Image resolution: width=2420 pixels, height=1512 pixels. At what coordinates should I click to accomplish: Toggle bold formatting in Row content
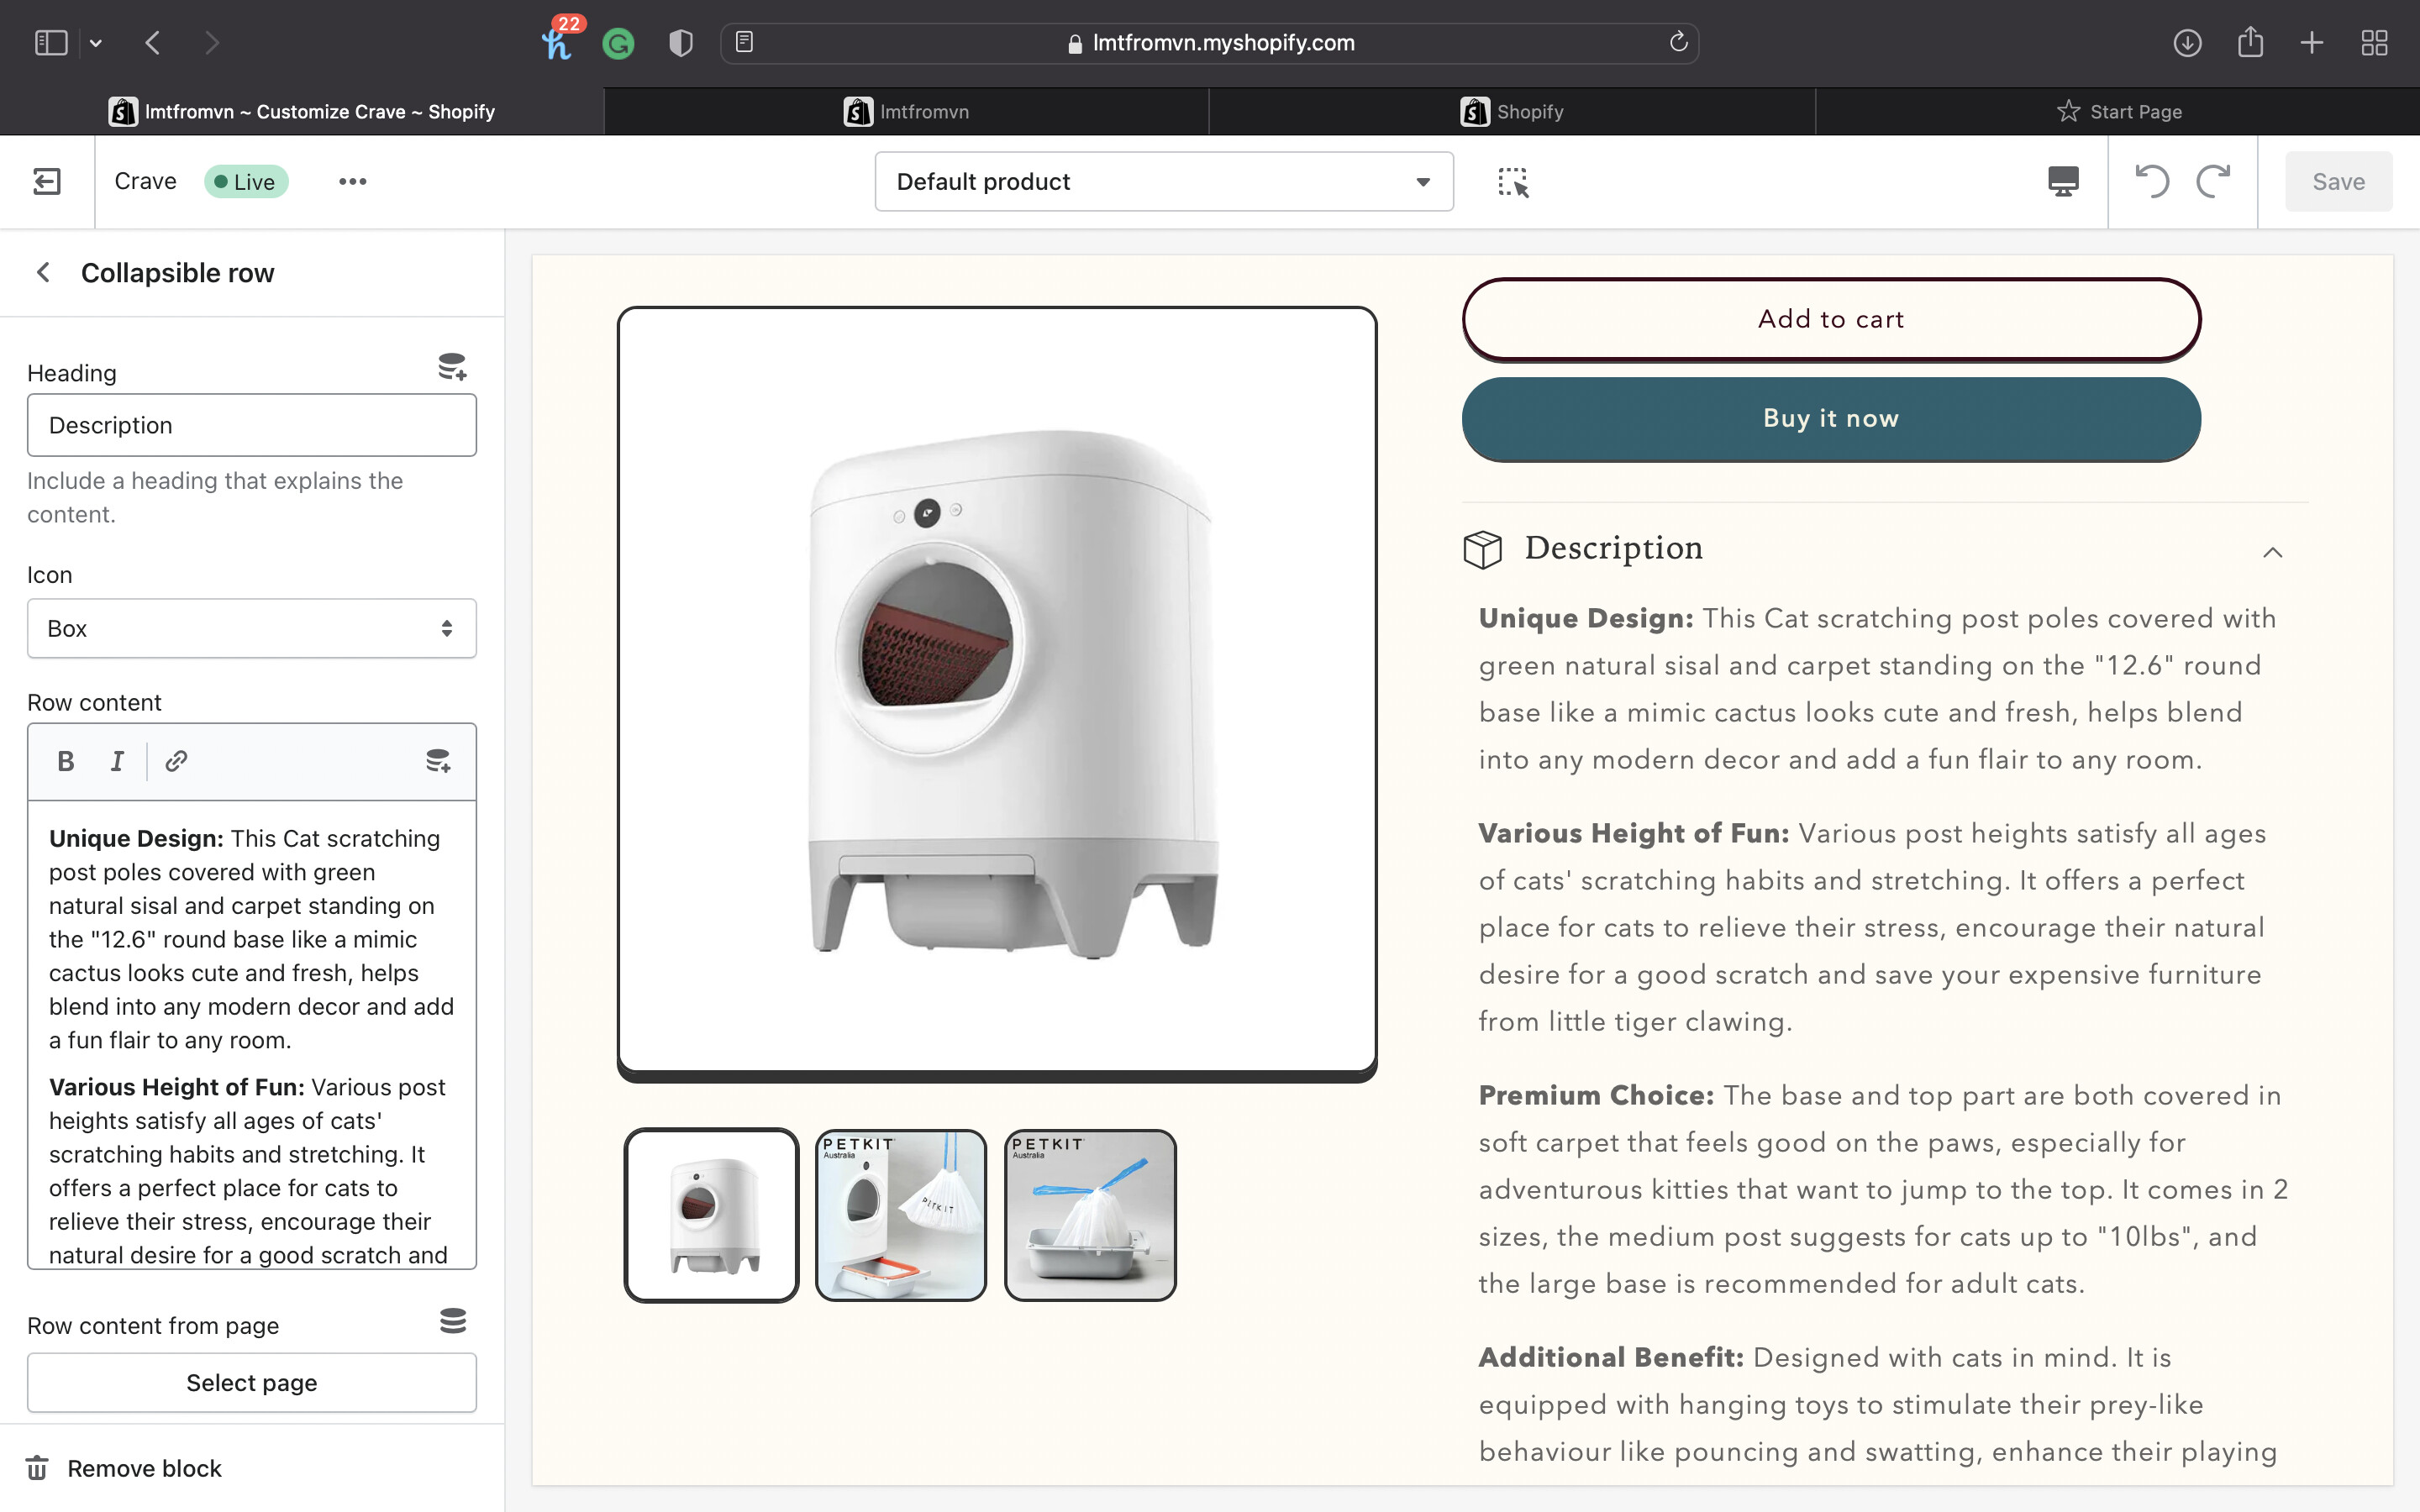click(66, 761)
